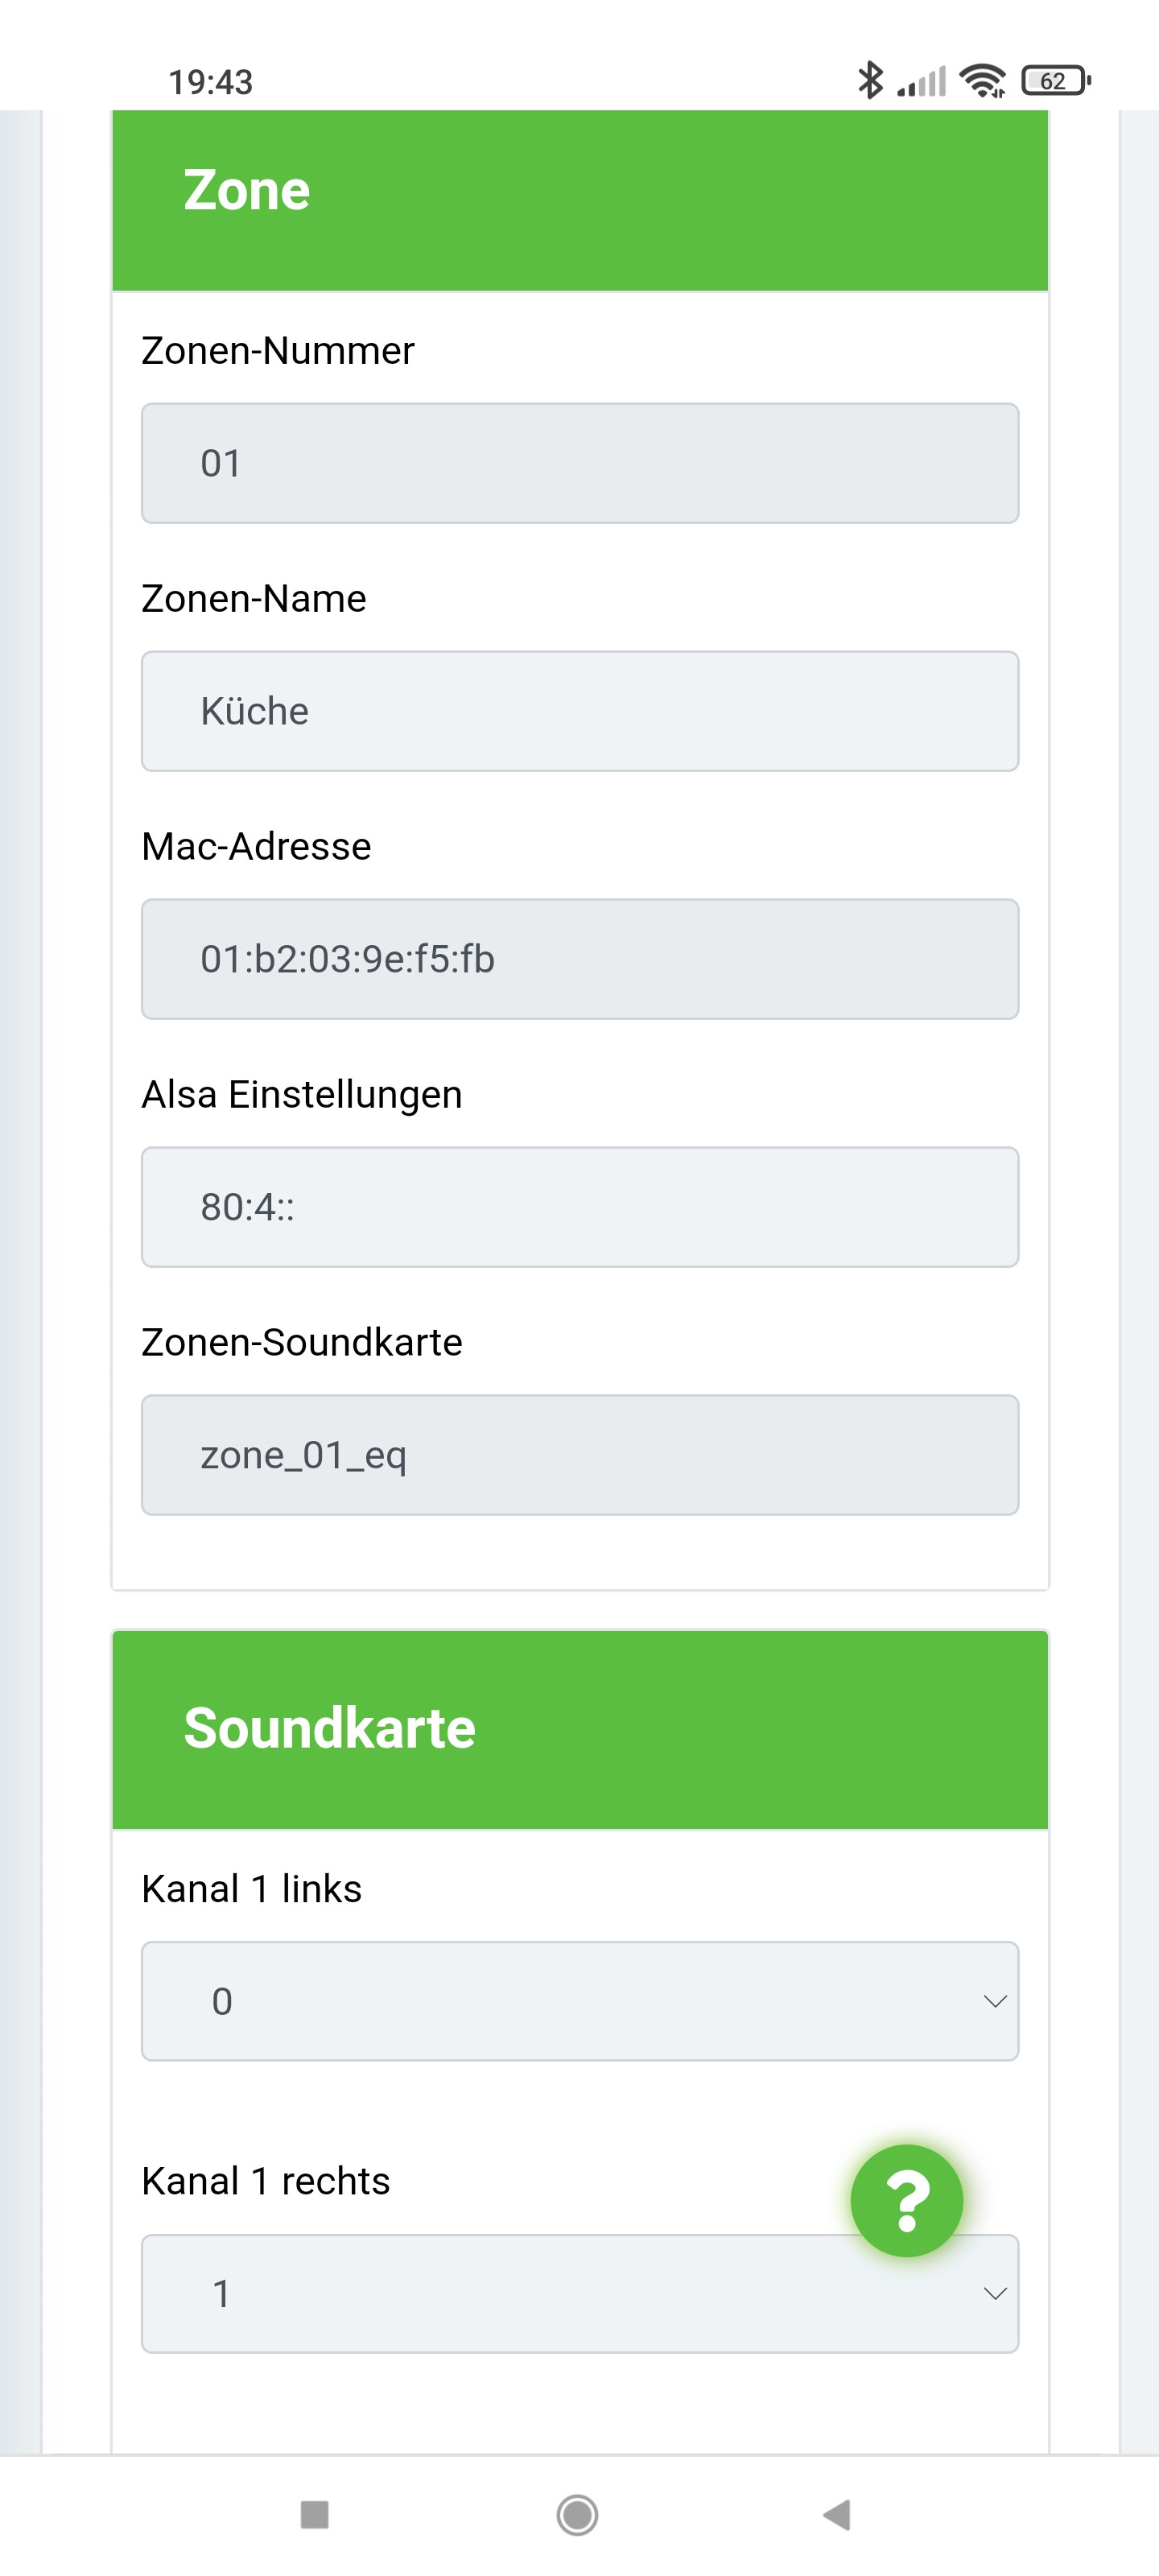Select the Mac-Adresse field

click(x=579, y=959)
